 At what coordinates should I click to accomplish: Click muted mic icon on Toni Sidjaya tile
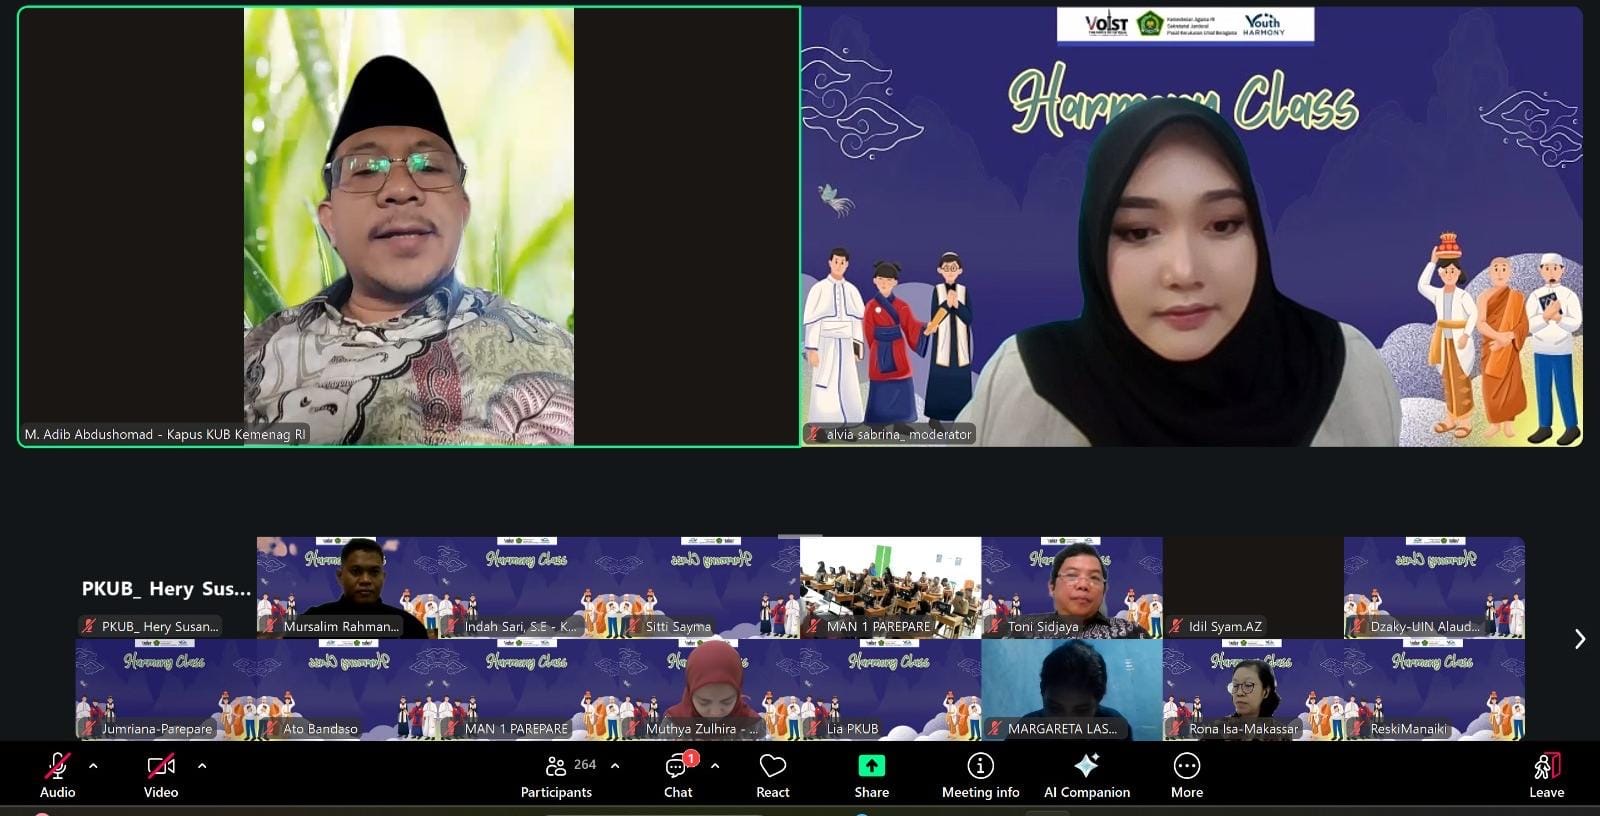(995, 627)
